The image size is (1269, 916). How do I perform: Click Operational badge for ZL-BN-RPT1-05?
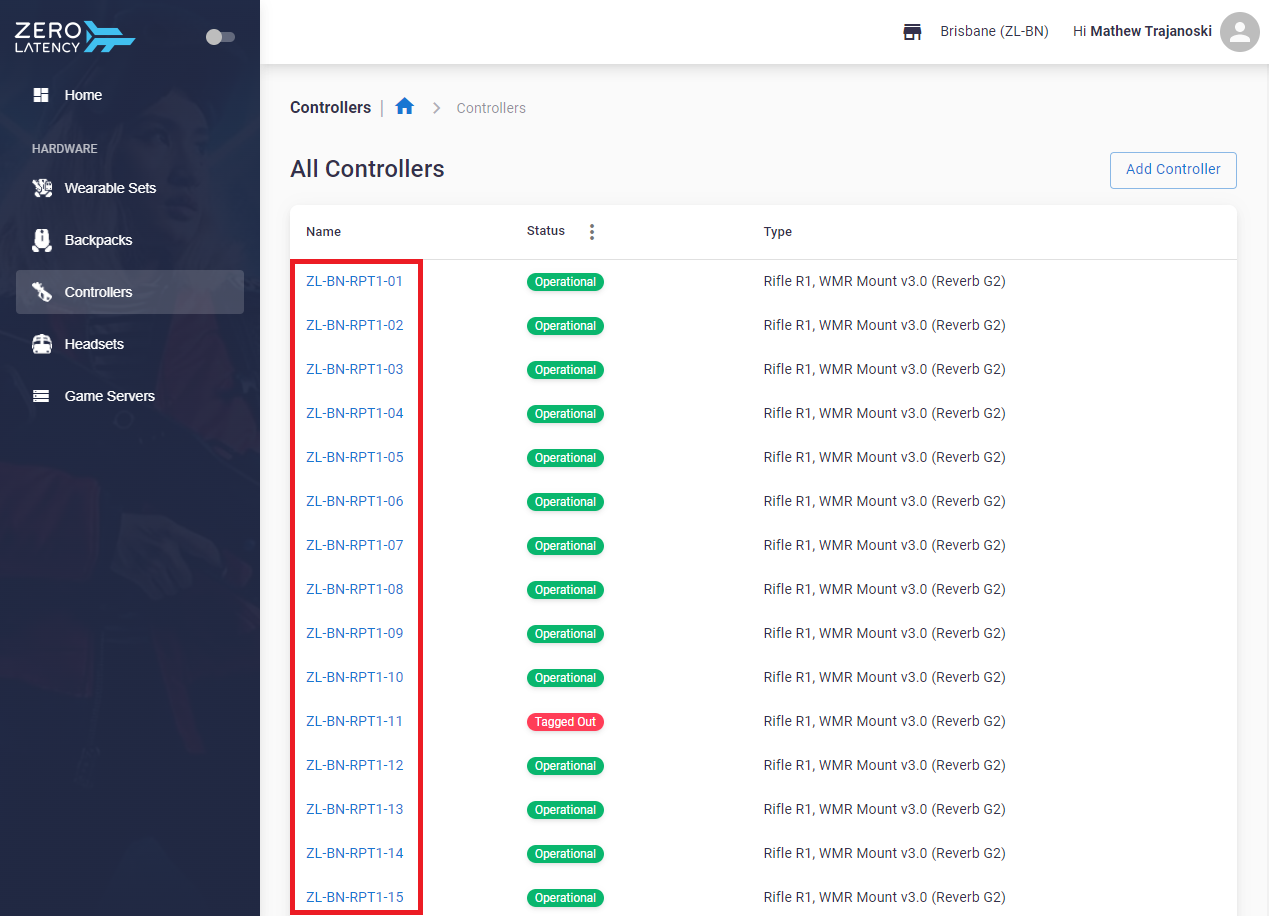click(x=565, y=458)
